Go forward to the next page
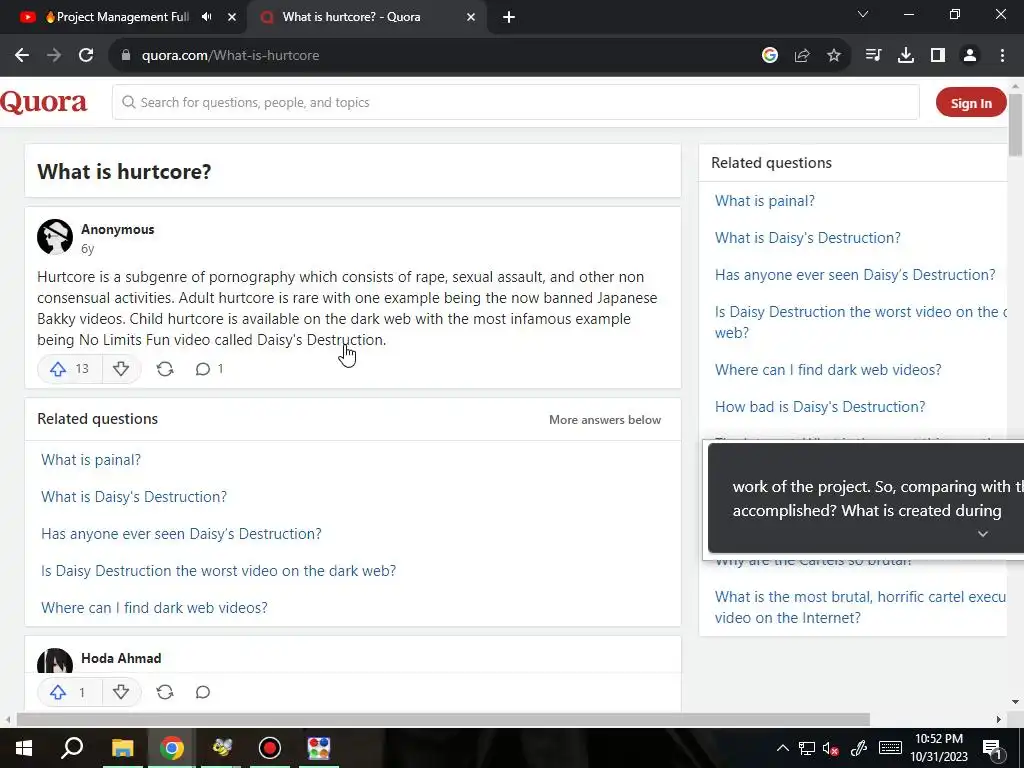The width and height of the screenshot is (1024, 768). [x=54, y=56]
